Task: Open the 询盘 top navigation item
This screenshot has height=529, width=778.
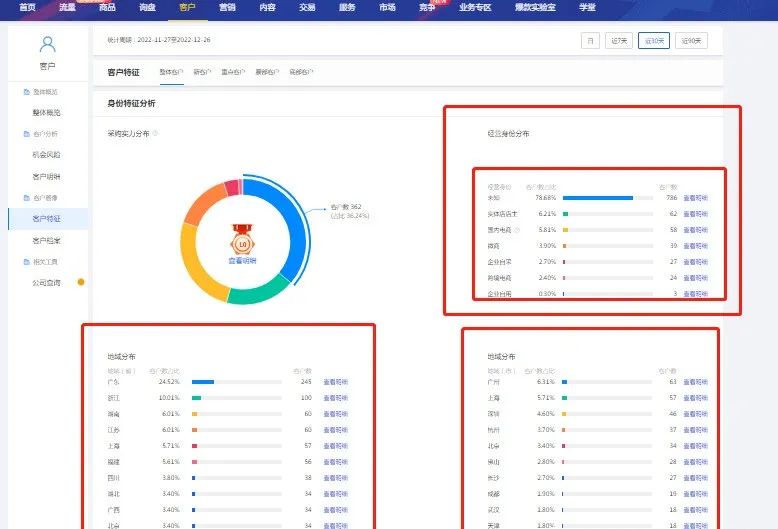Action: click(x=147, y=7)
